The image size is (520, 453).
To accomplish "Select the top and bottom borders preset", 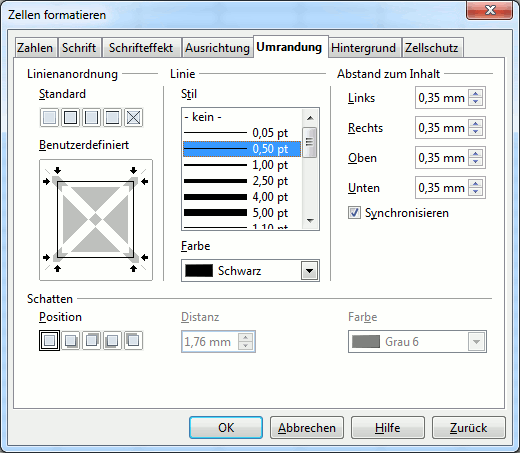I will [x=112, y=117].
